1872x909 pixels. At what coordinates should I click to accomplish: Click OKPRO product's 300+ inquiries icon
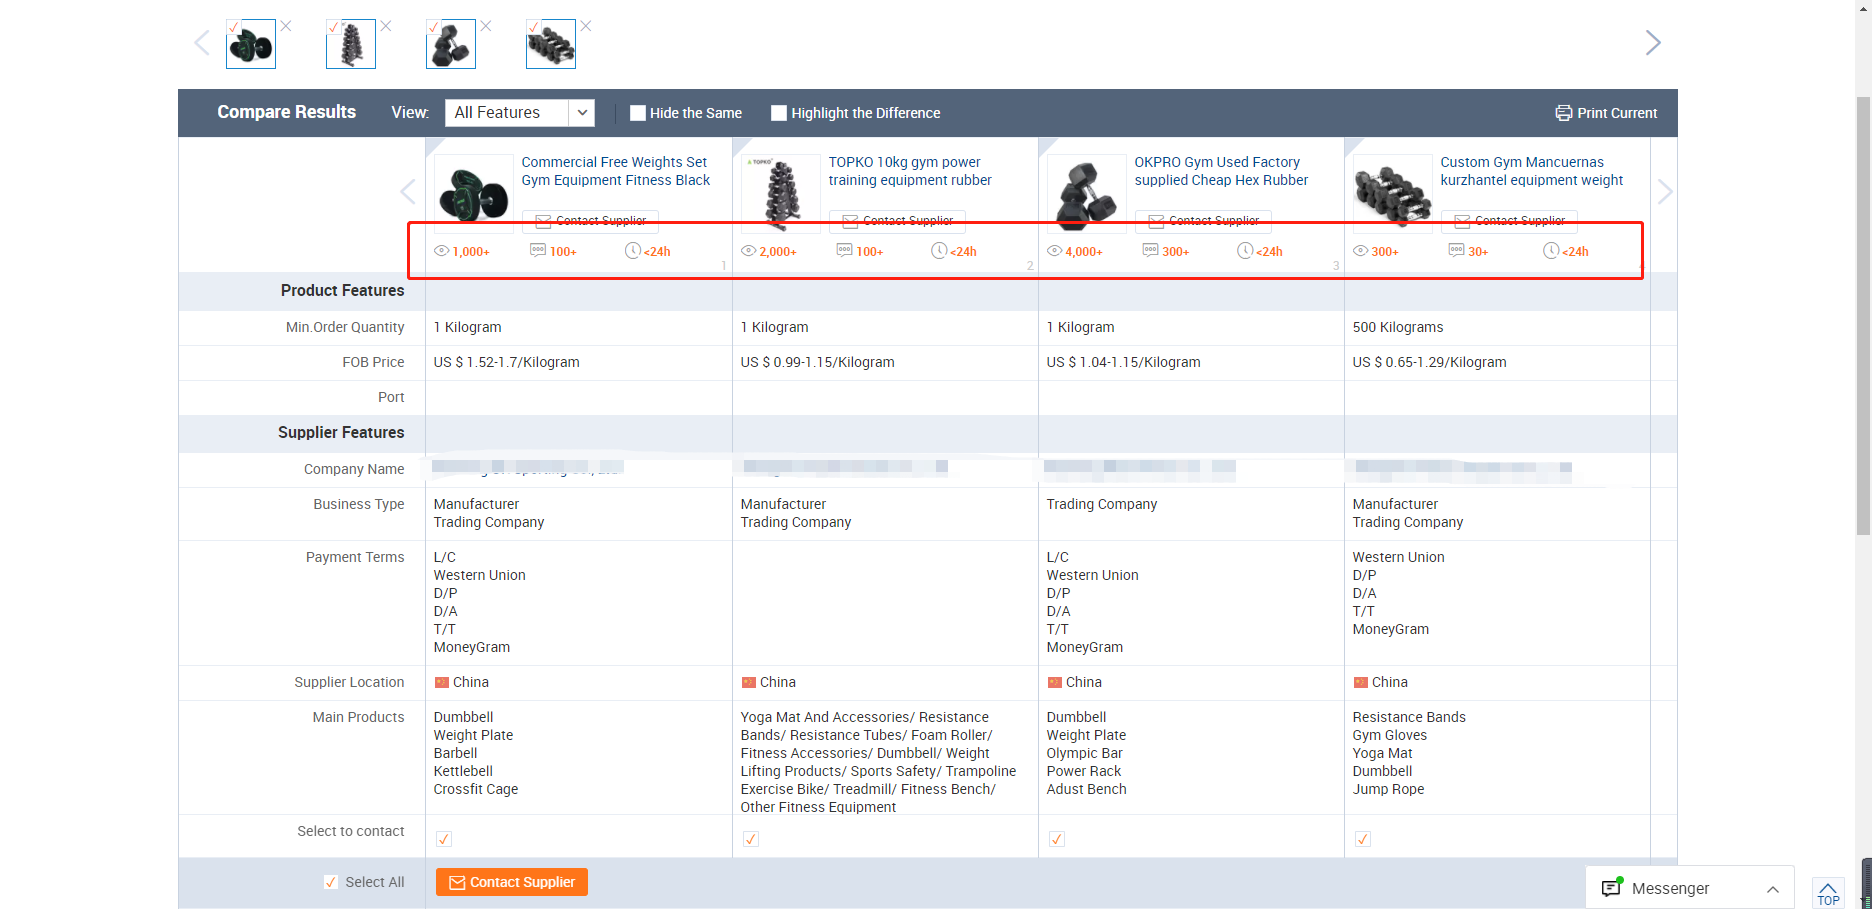tap(1150, 250)
